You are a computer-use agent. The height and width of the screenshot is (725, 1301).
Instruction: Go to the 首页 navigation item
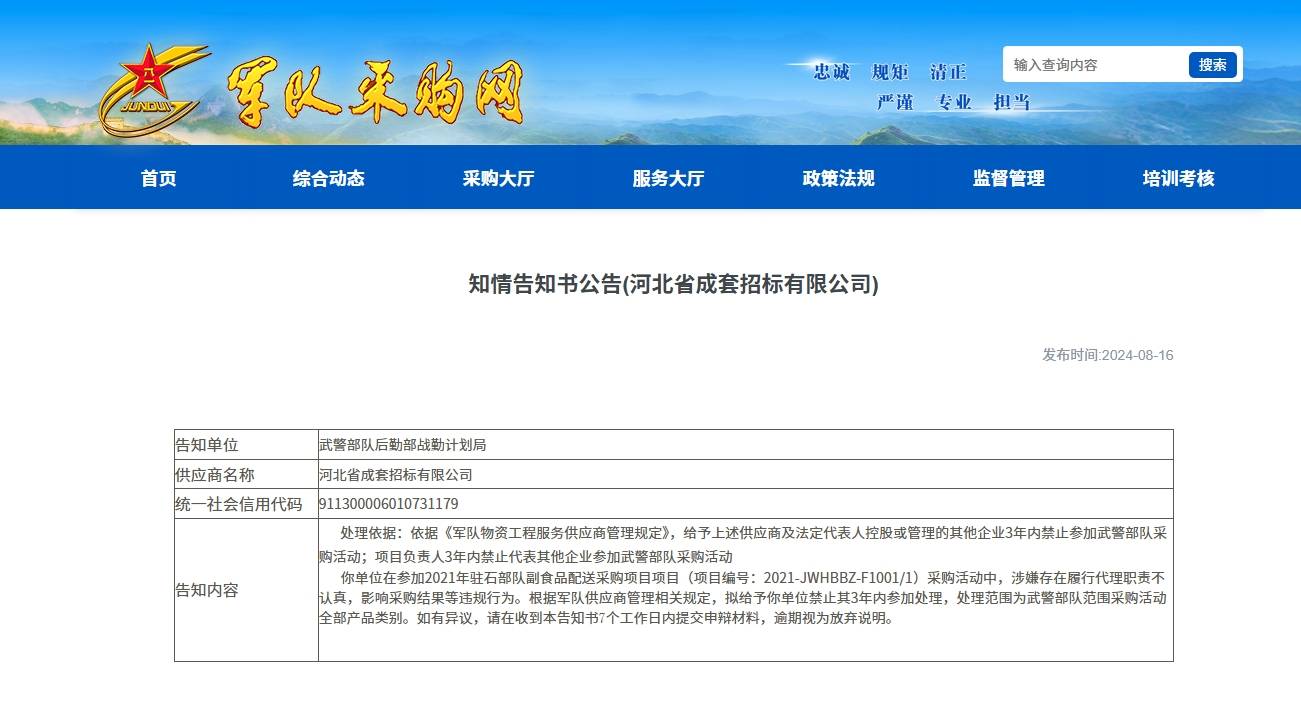pyautogui.click(x=158, y=178)
